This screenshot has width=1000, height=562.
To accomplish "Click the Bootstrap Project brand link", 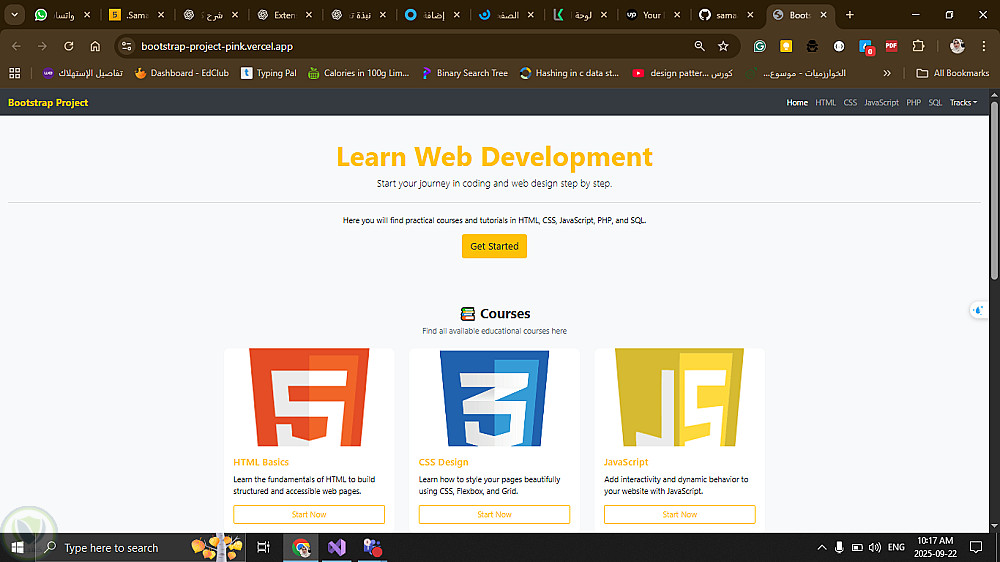I will (x=48, y=103).
